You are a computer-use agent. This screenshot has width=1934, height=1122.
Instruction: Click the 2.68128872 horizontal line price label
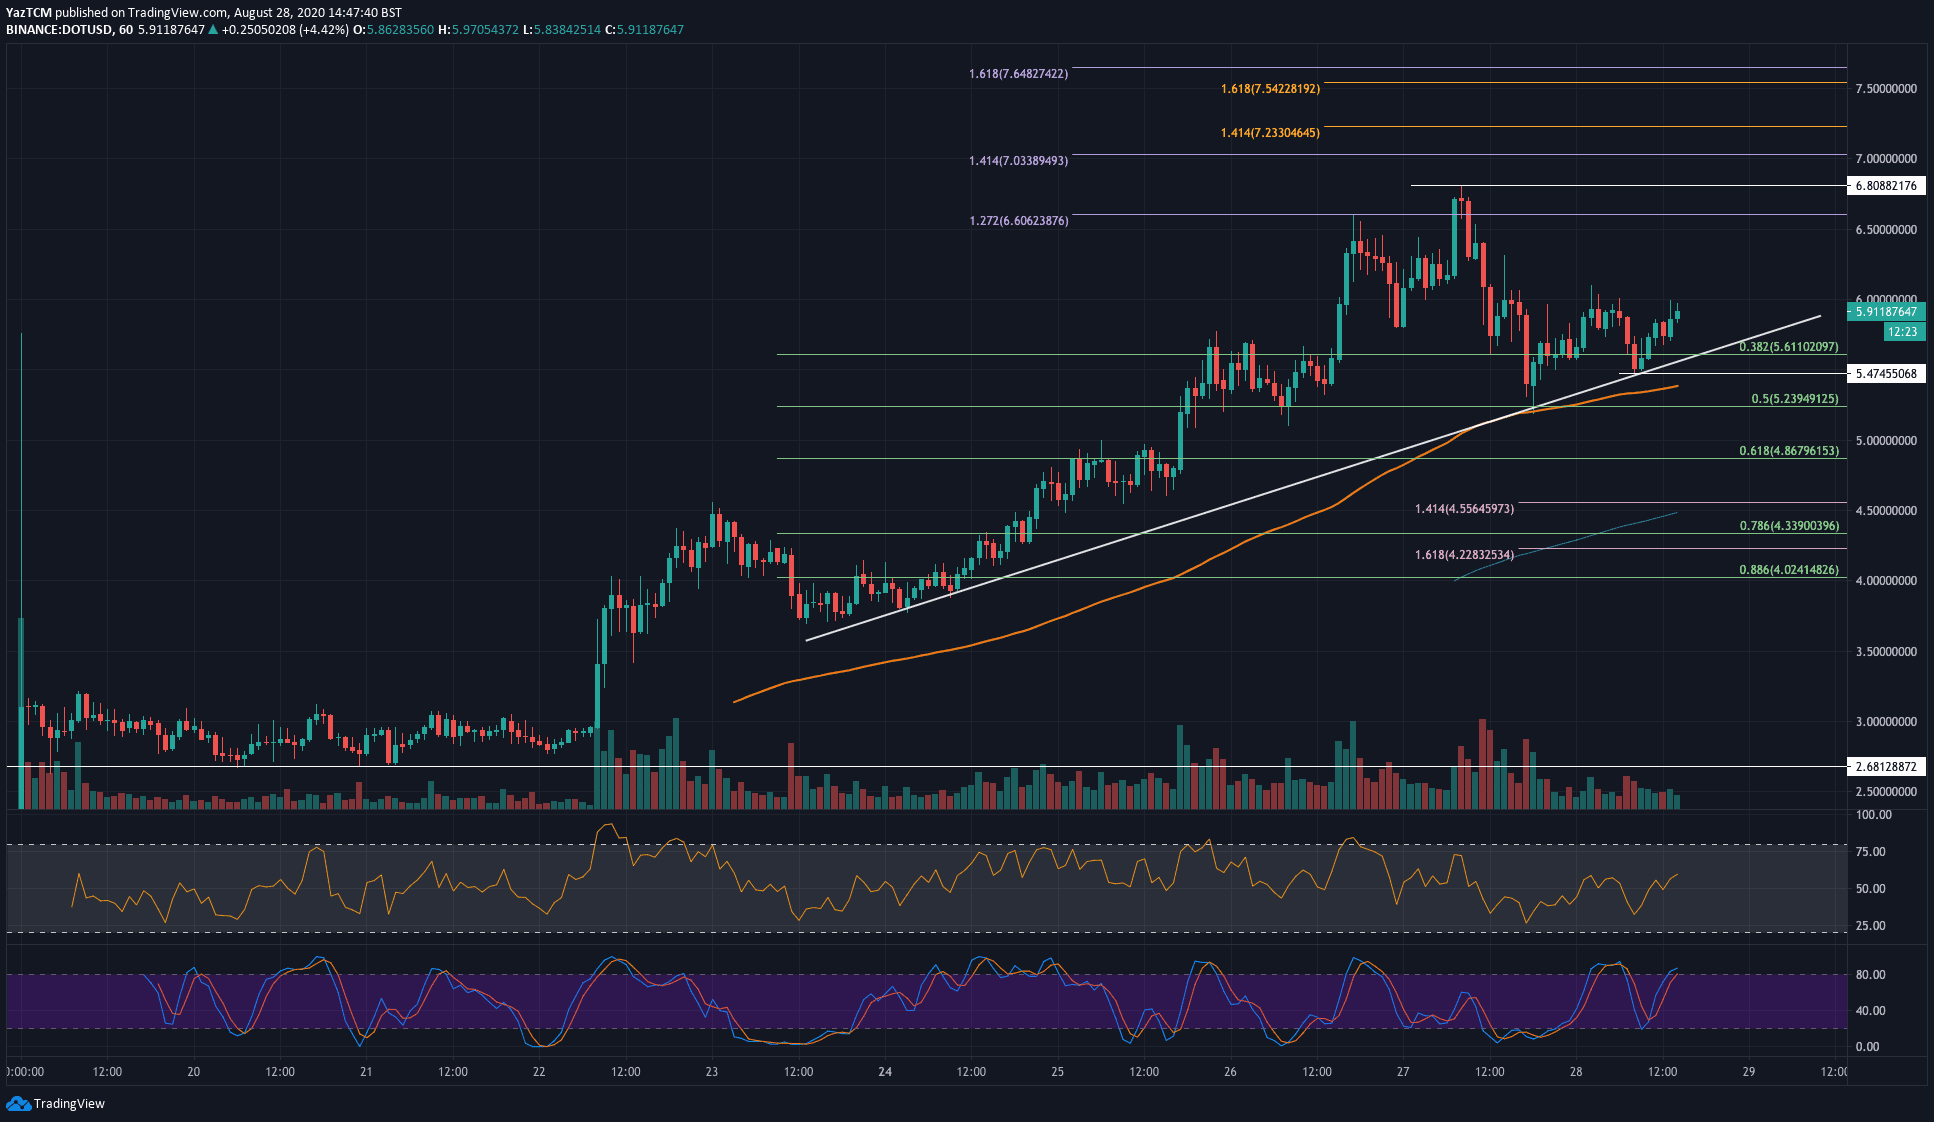(x=1886, y=767)
